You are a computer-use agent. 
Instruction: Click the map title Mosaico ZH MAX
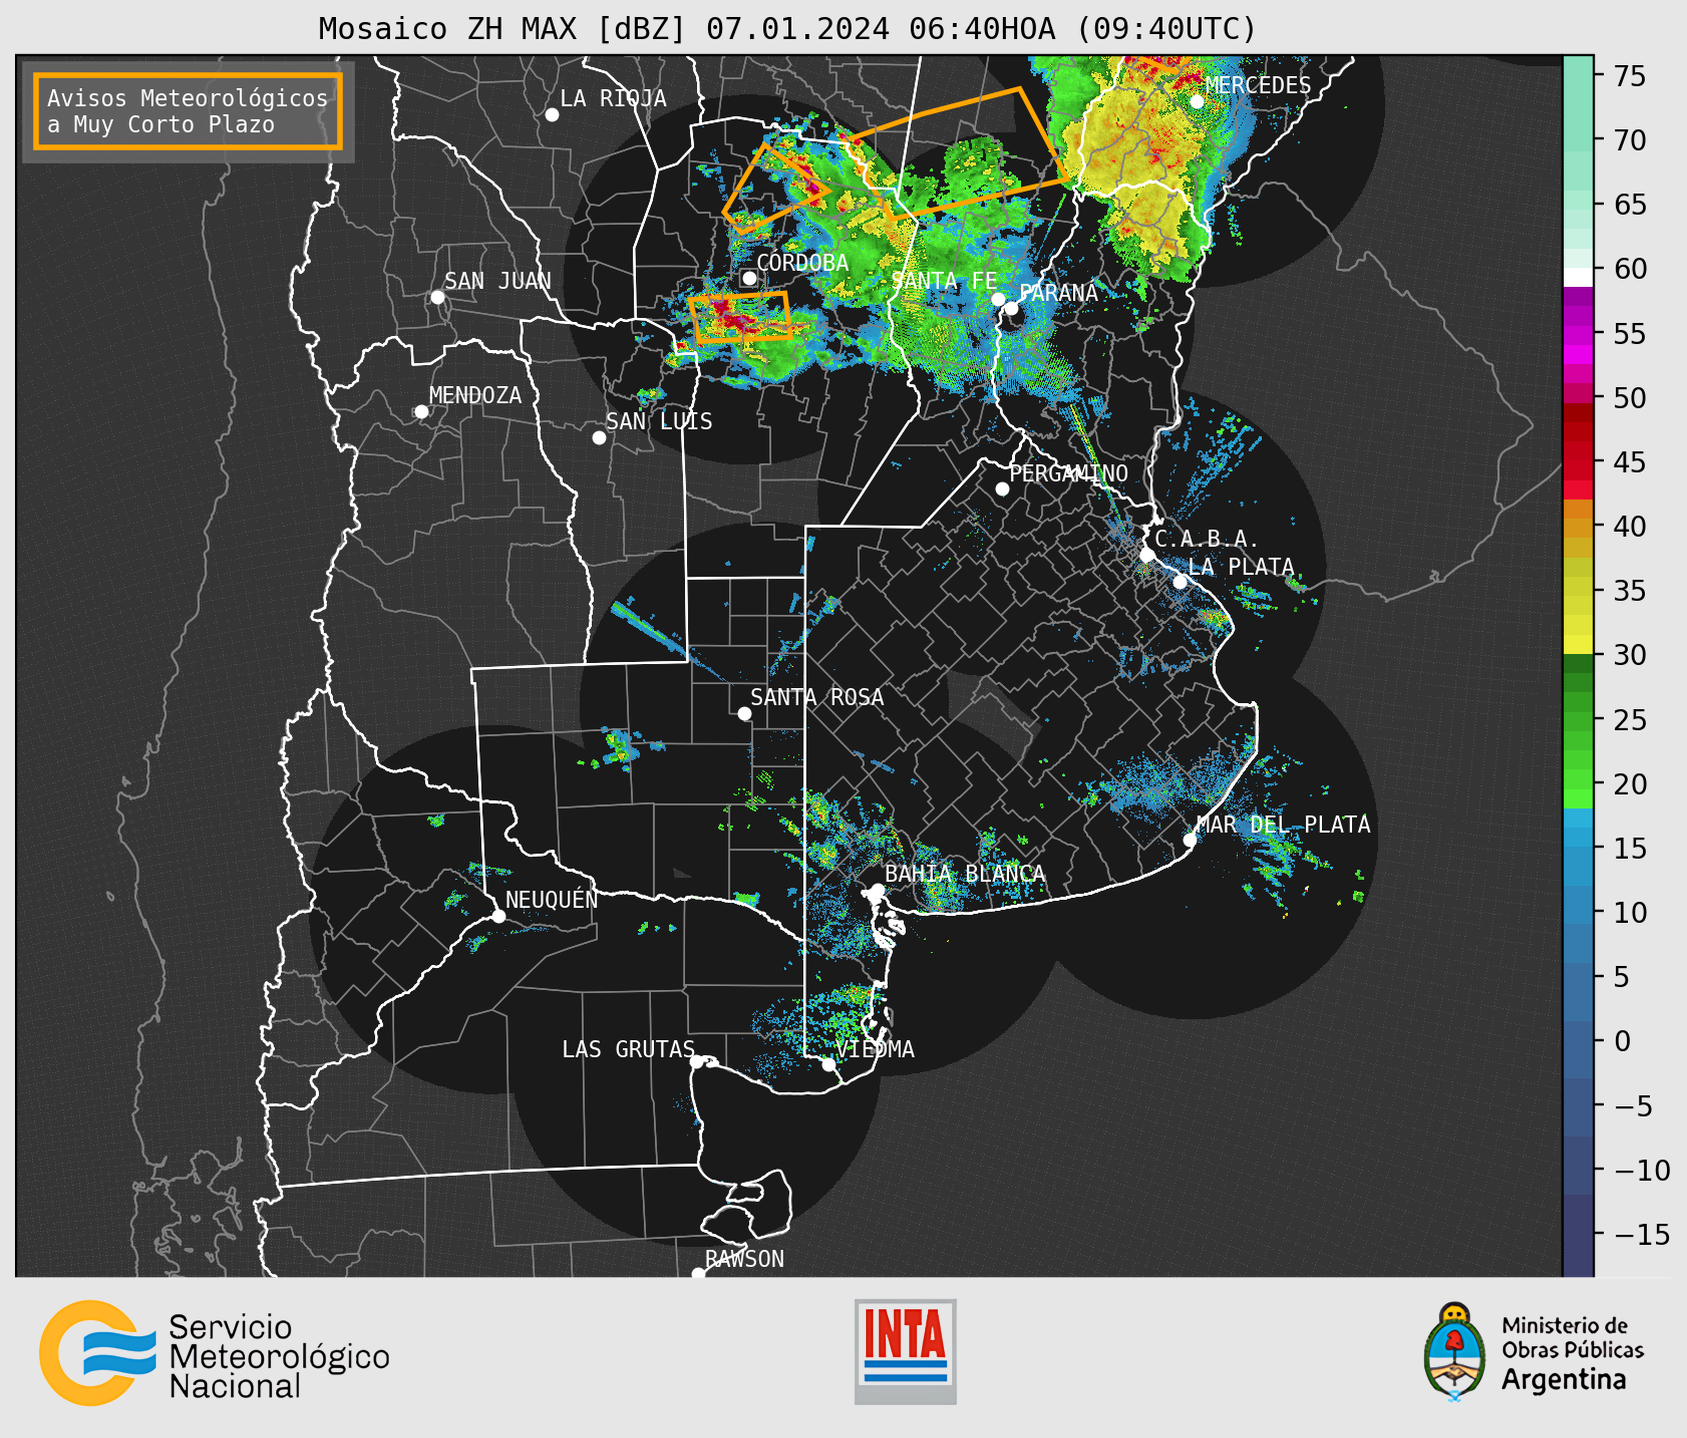pos(787,29)
